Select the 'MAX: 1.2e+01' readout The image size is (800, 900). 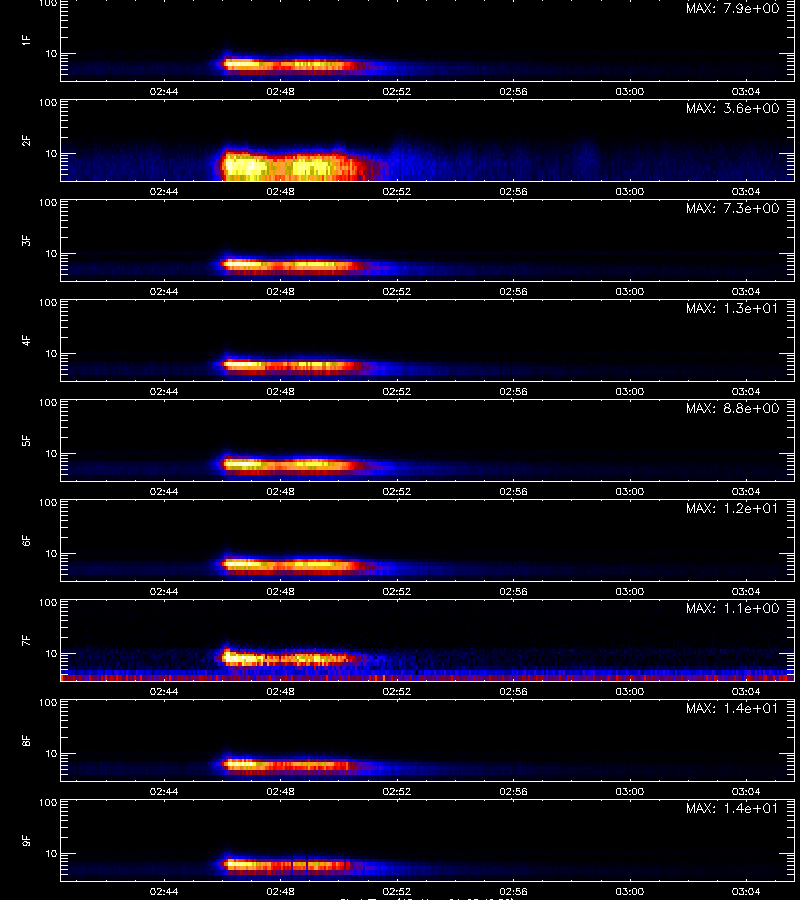pyautogui.click(x=732, y=508)
